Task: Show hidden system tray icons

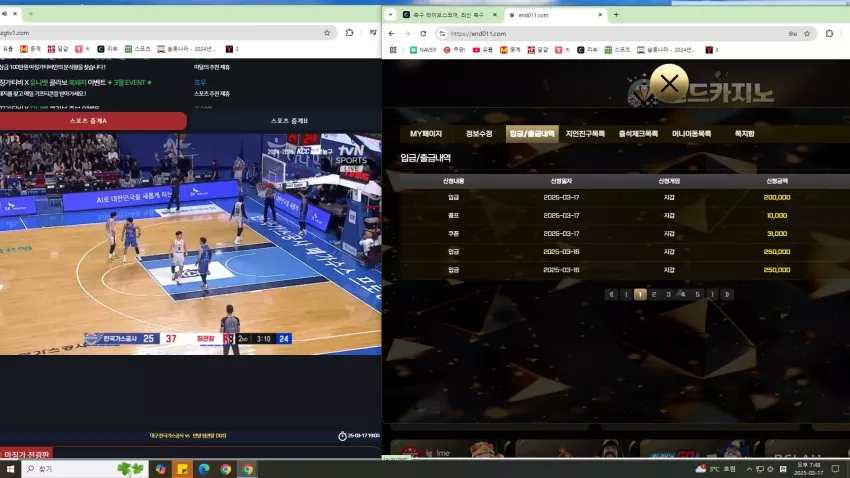Action: (x=749, y=469)
